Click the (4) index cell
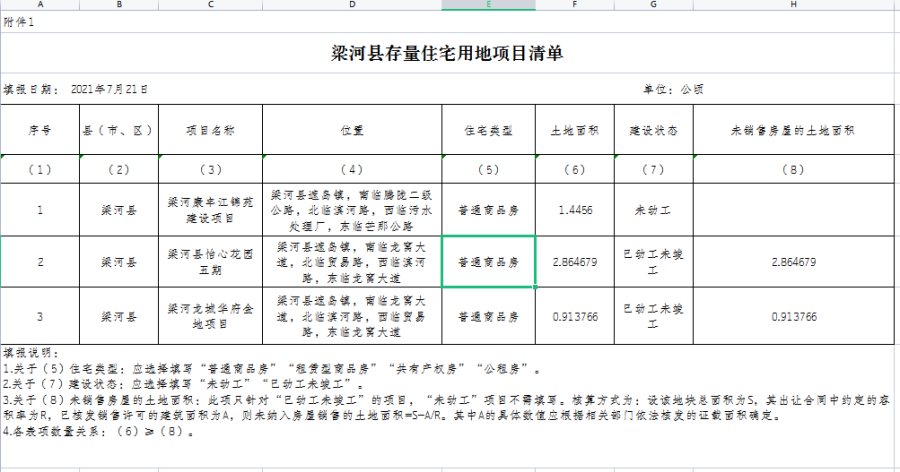 click(x=352, y=169)
